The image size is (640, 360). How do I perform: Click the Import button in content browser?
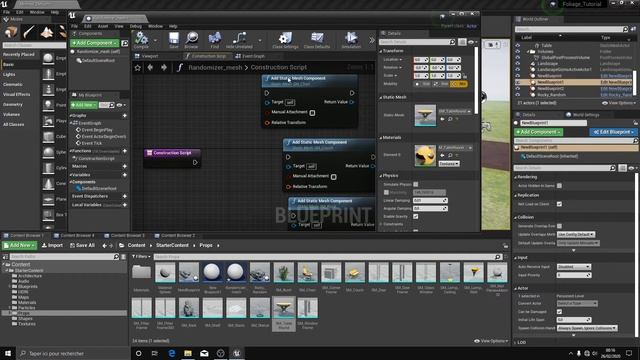(x=52, y=245)
